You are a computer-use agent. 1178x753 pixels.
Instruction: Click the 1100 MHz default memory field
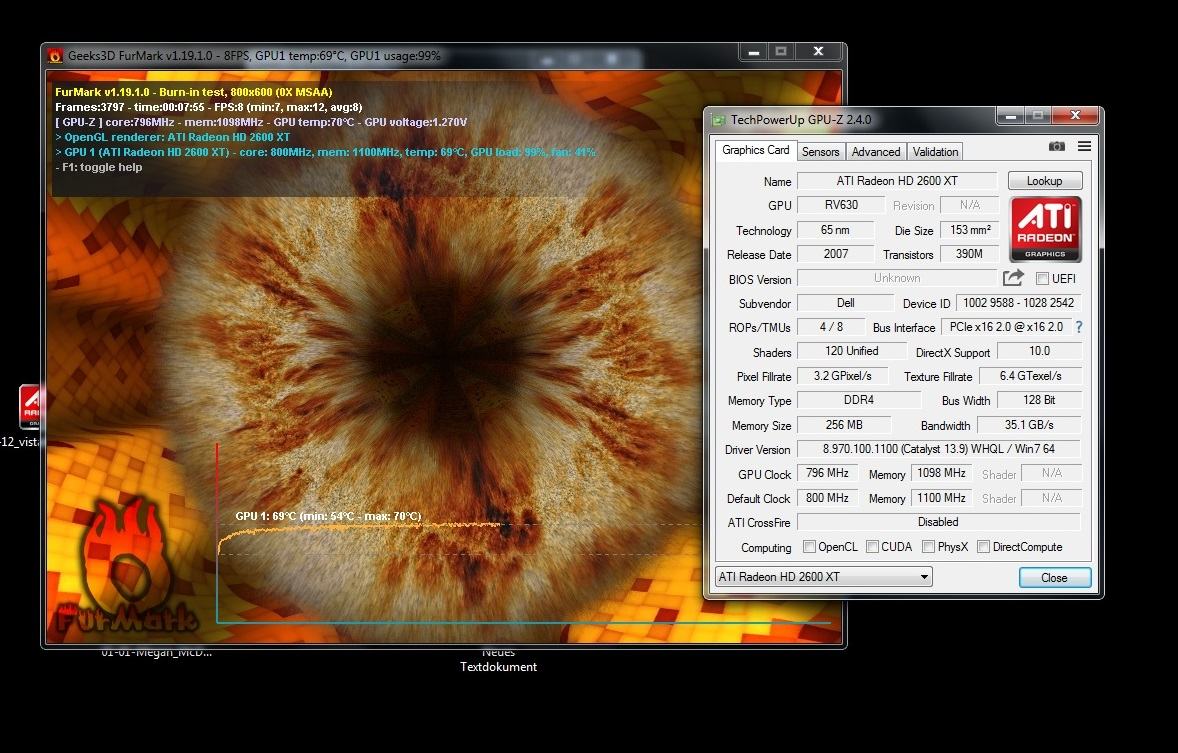pos(941,497)
